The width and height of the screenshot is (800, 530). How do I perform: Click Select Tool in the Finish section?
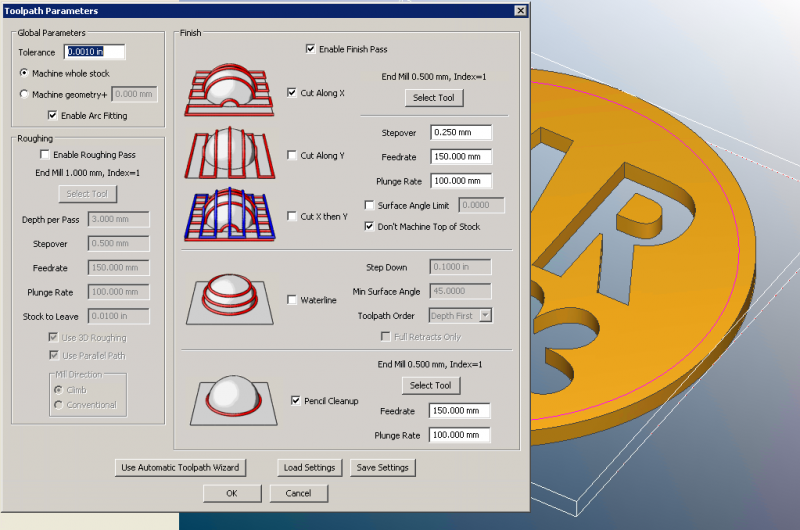[434, 97]
